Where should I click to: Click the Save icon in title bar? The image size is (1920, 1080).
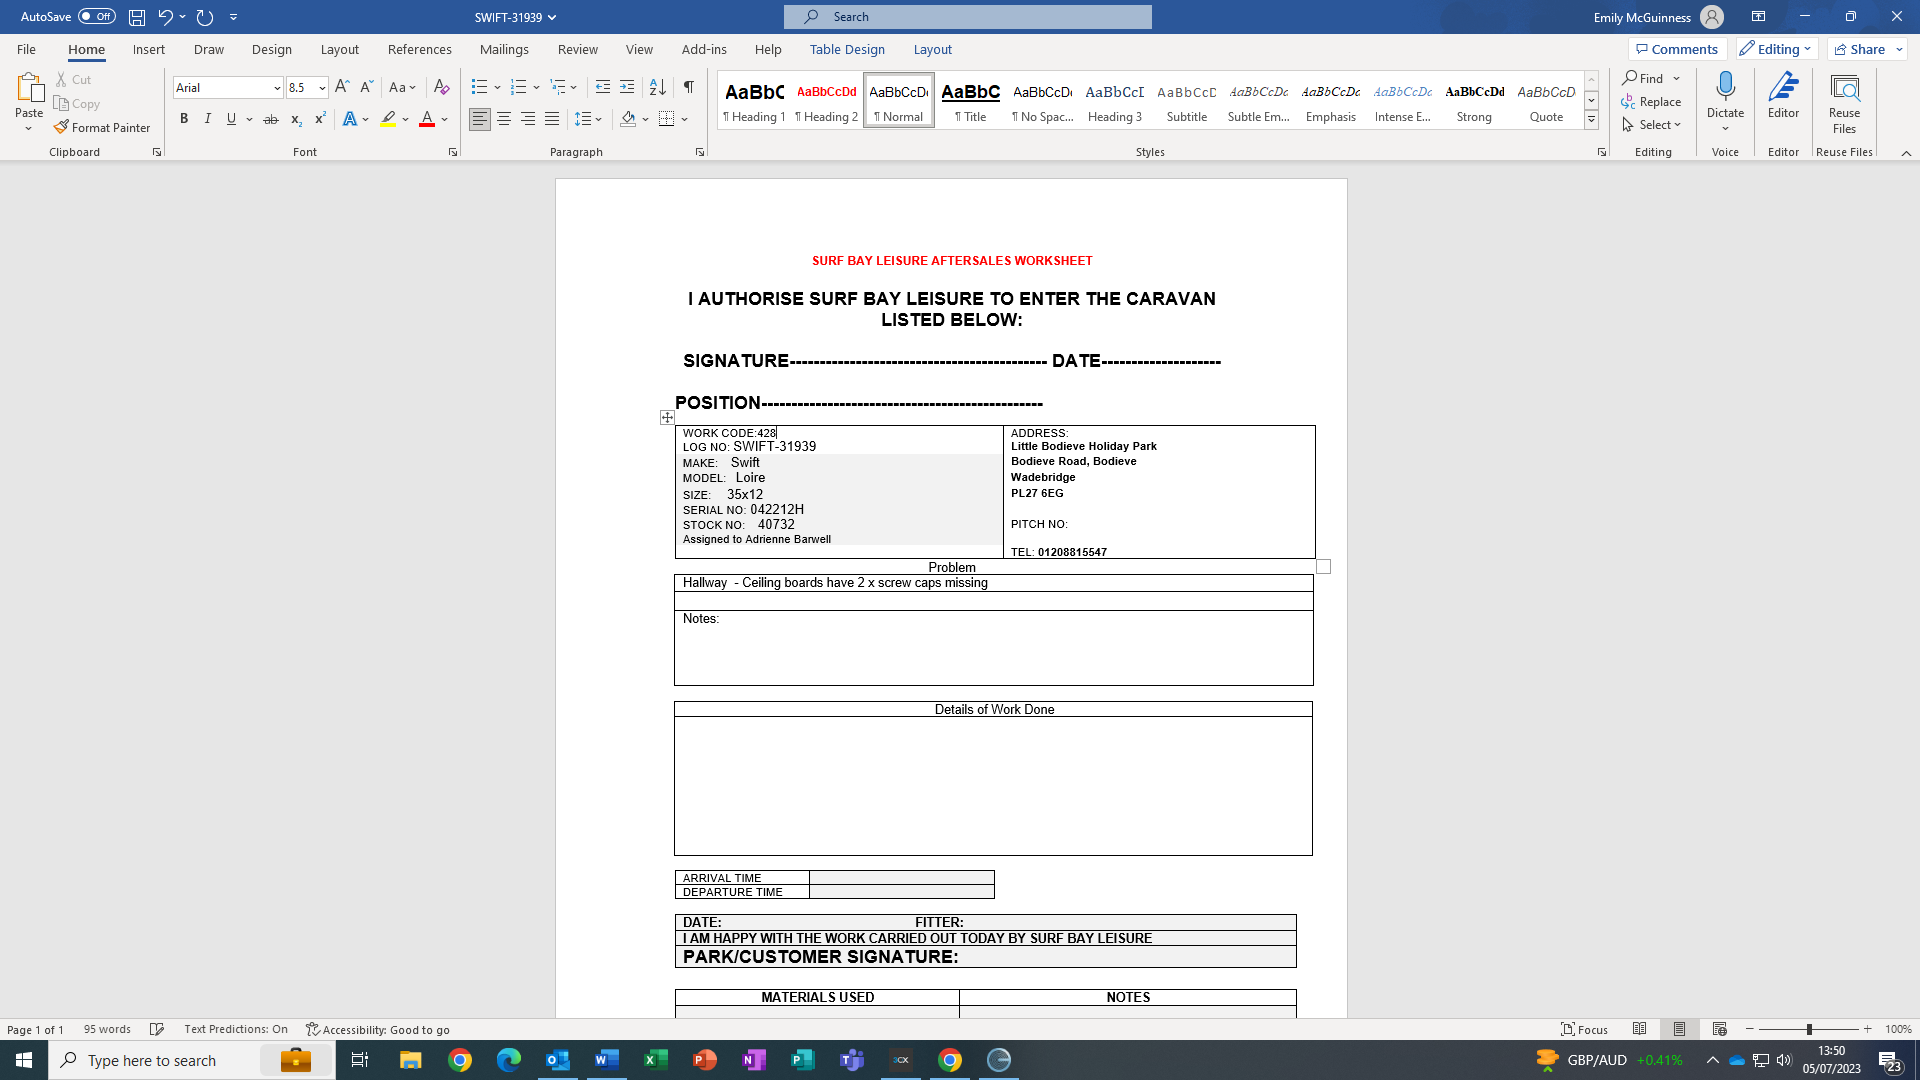point(137,17)
